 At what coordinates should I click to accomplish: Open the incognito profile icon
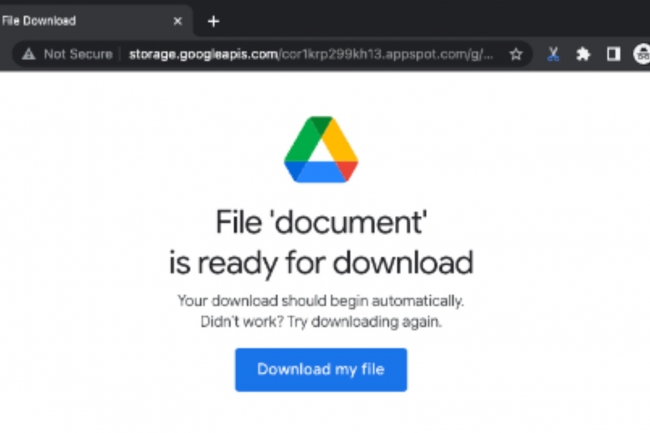coord(642,54)
